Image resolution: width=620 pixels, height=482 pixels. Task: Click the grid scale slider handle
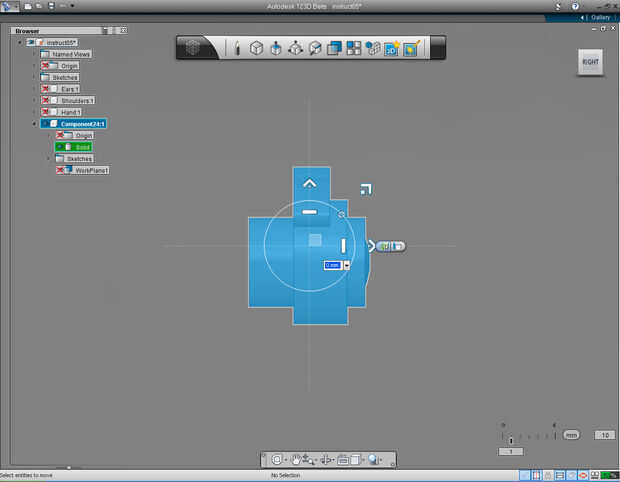pos(511,440)
